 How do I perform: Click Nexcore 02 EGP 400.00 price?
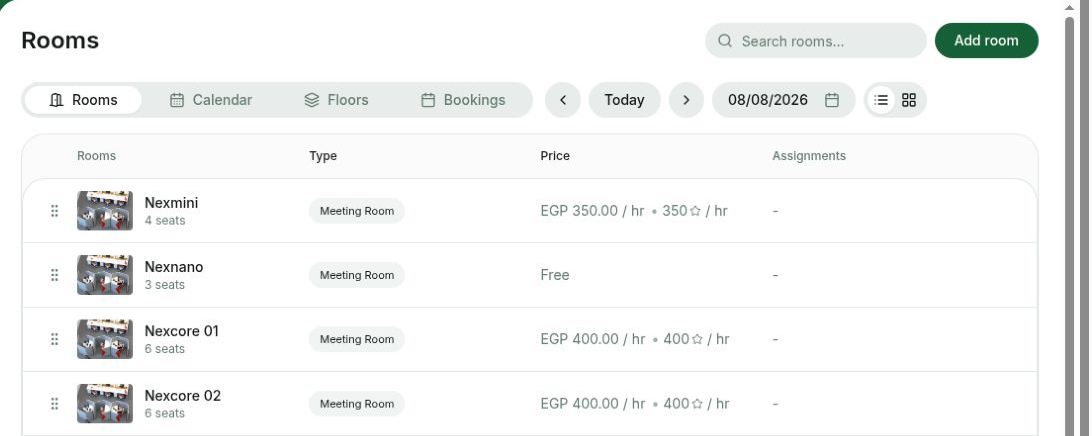[x=593, y=403]
